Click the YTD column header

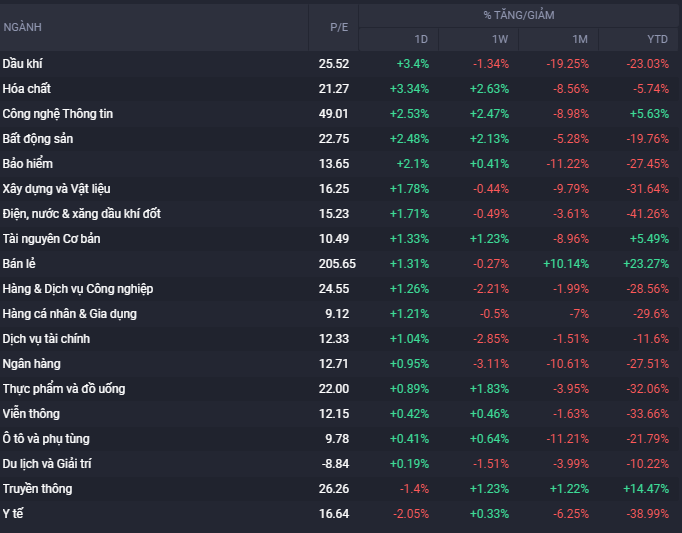click(x=657, y=39)
